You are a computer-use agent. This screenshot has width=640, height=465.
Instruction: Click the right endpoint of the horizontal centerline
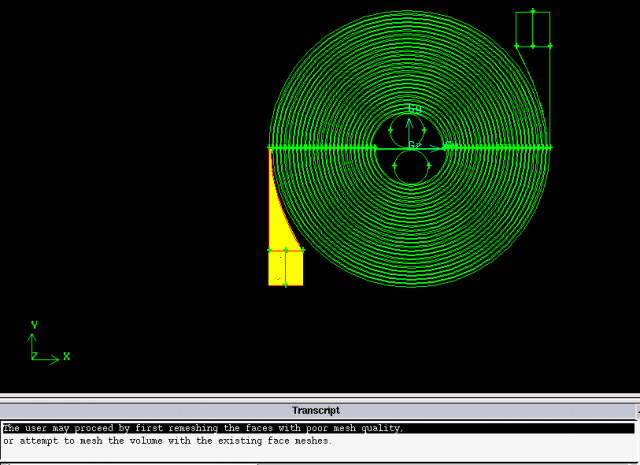click(x=550, y=148)
